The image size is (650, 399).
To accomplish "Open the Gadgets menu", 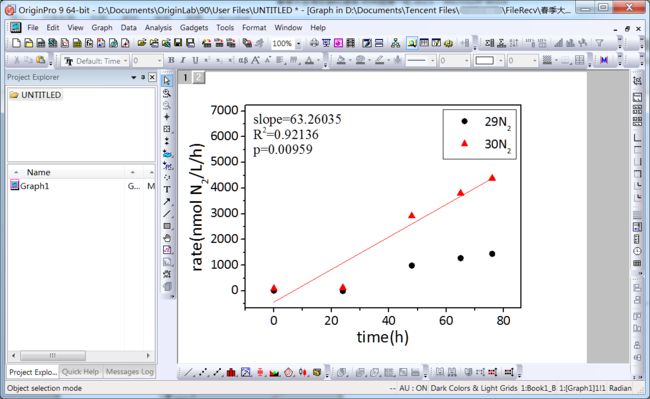I will (x=194, y=27).
